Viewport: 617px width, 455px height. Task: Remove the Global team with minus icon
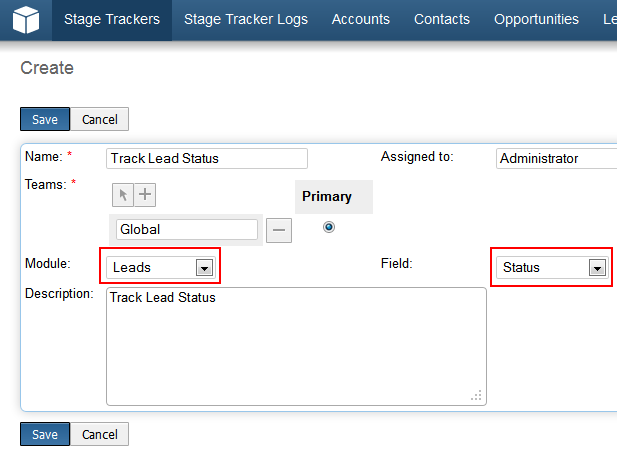click(280, 229)
